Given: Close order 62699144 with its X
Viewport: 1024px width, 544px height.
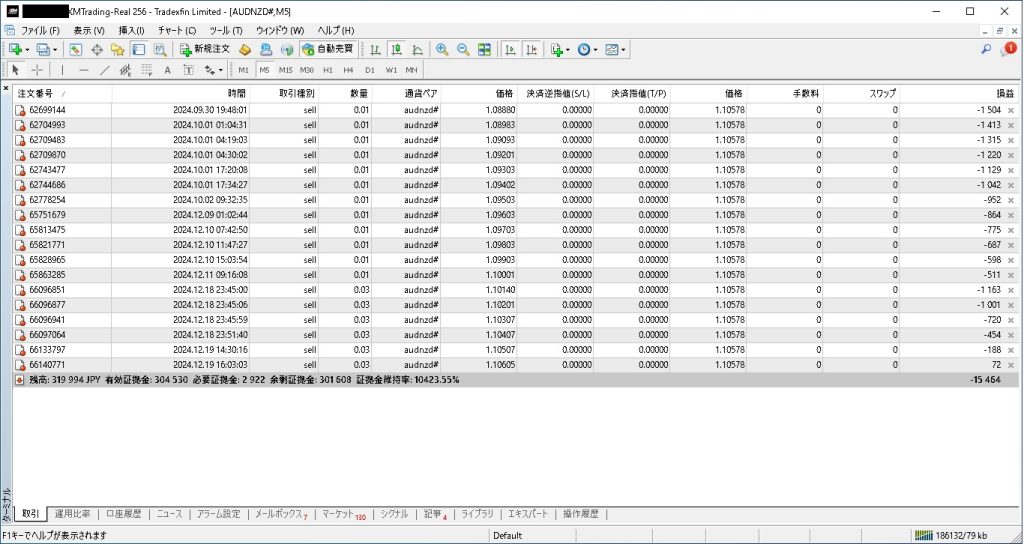Looking at the screenshot, I should [x=1011, y=110].
